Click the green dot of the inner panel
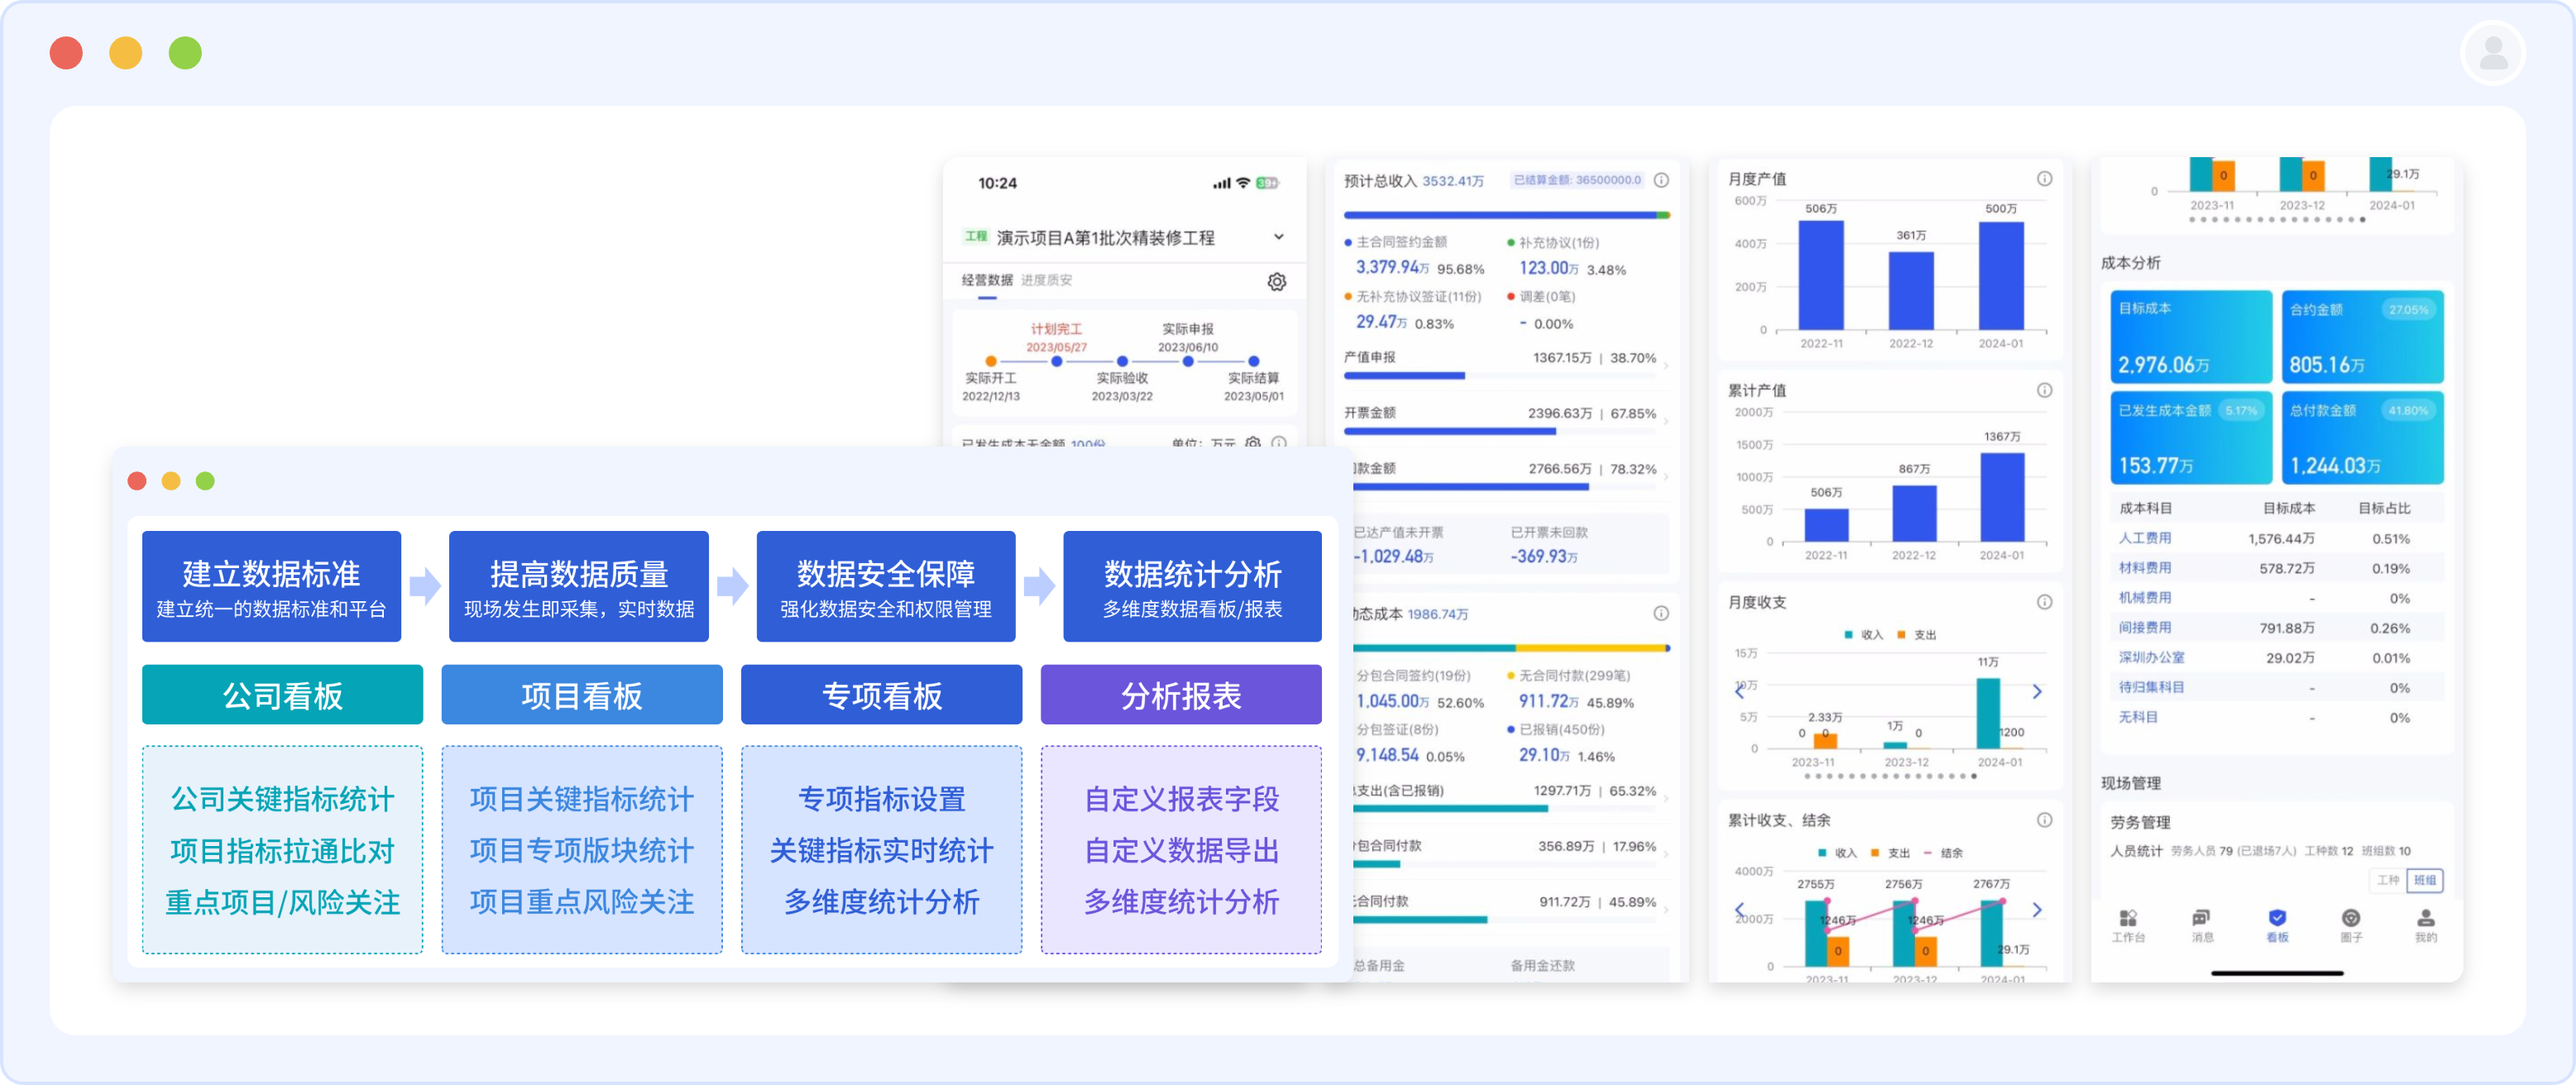Screen dimensions: 2576x1085 [205, 481]
